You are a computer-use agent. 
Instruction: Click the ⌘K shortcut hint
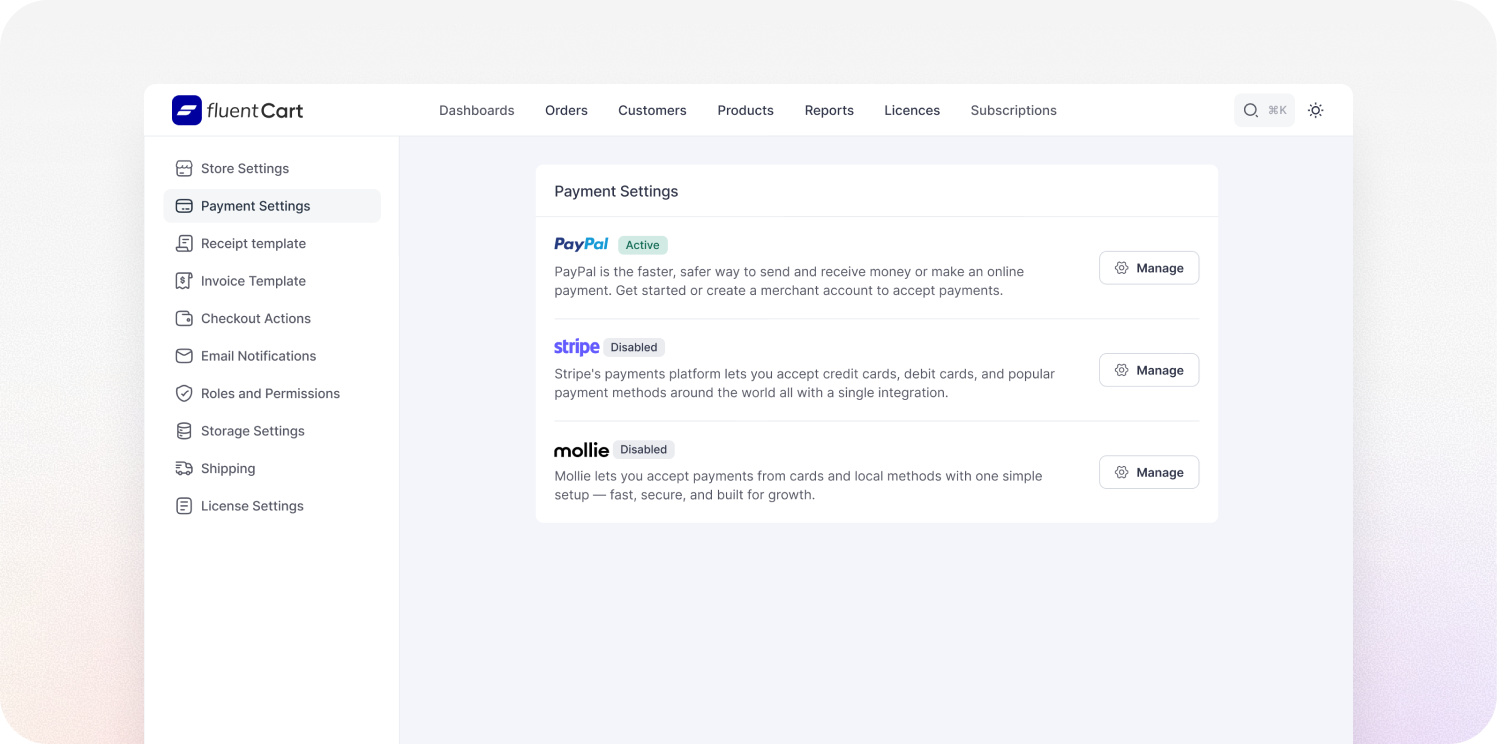(1277, 111)
